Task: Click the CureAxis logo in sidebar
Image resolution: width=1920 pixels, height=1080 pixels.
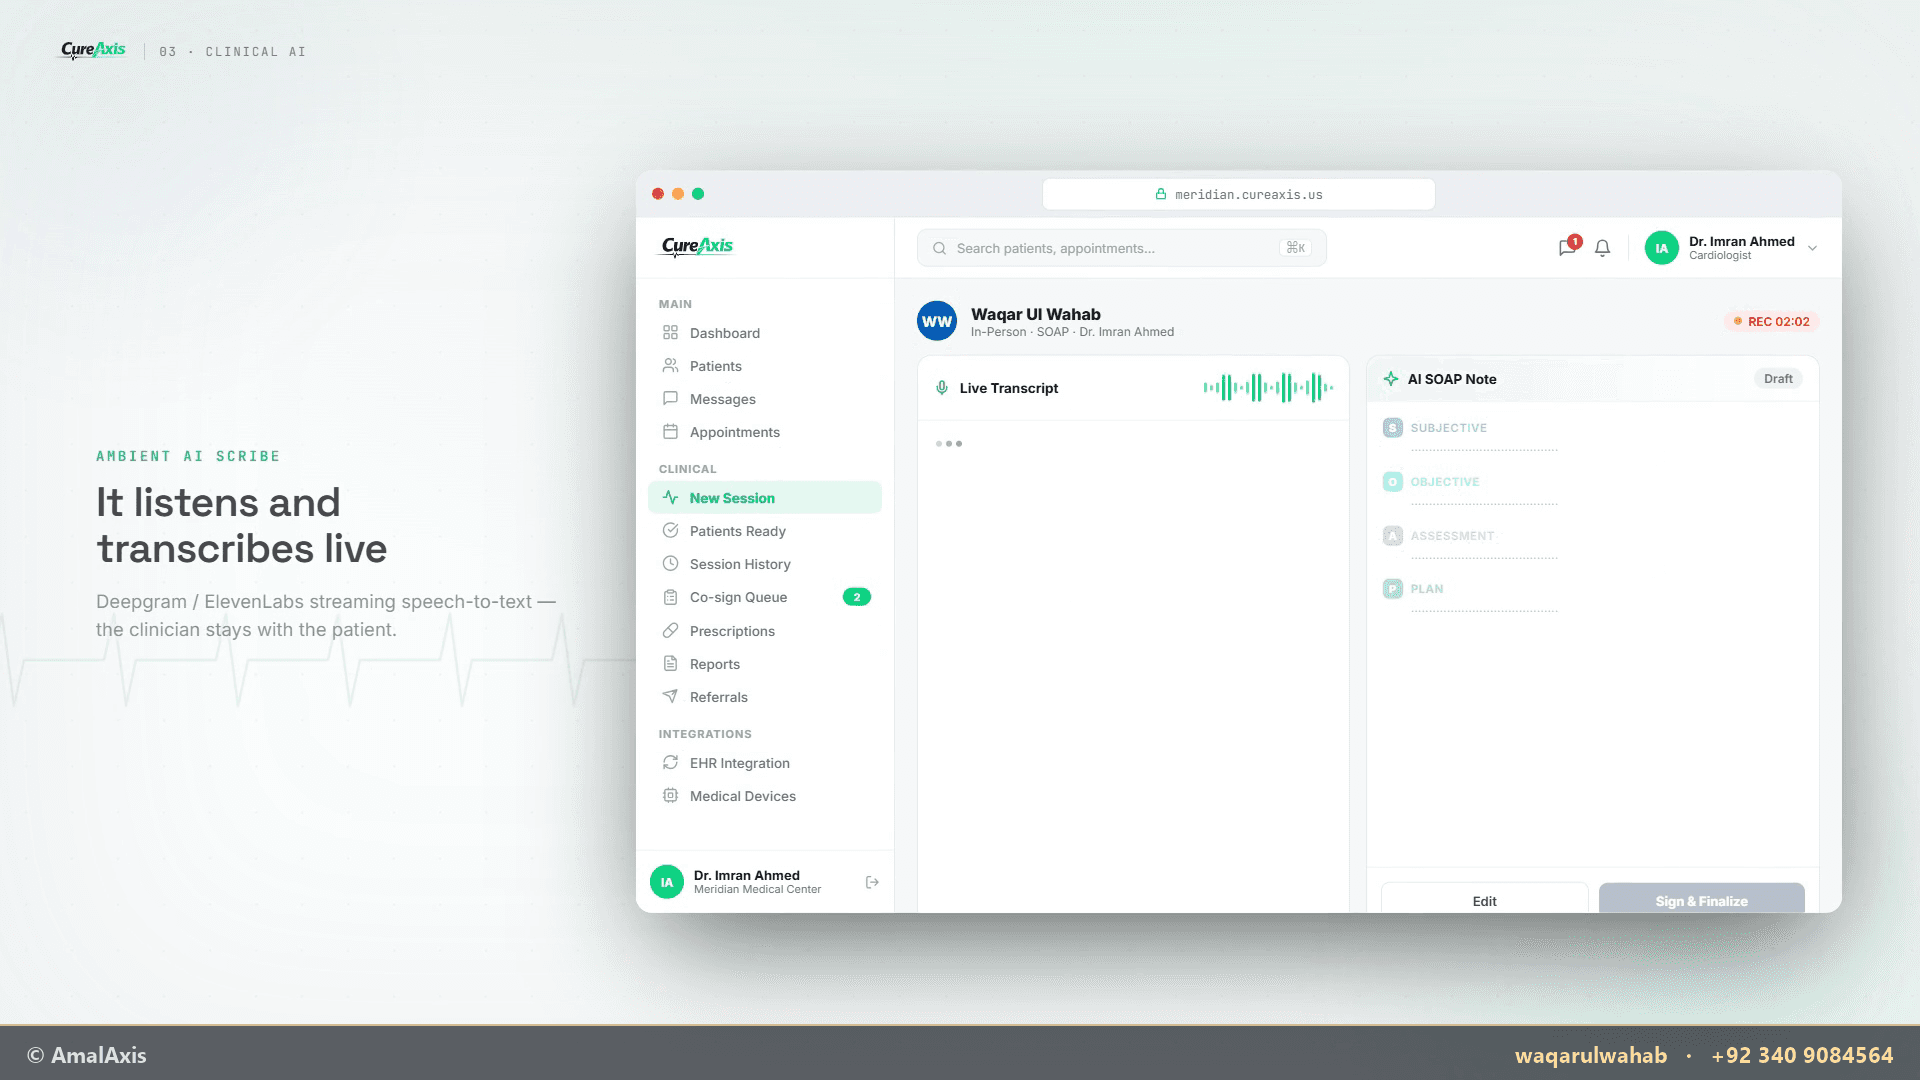Action: [697, 246]
